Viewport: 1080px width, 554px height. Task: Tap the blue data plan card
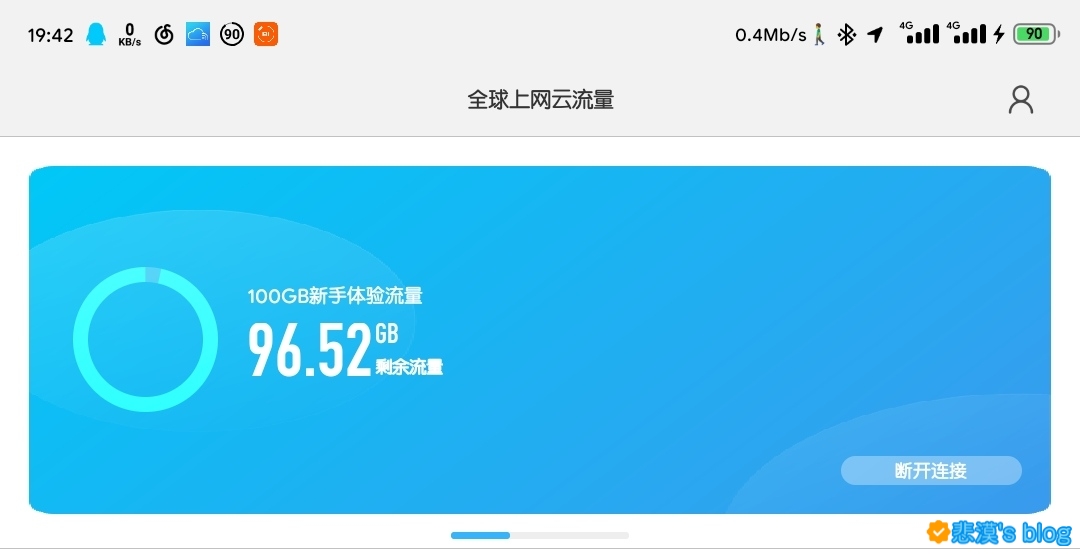(x=540, y=340)
